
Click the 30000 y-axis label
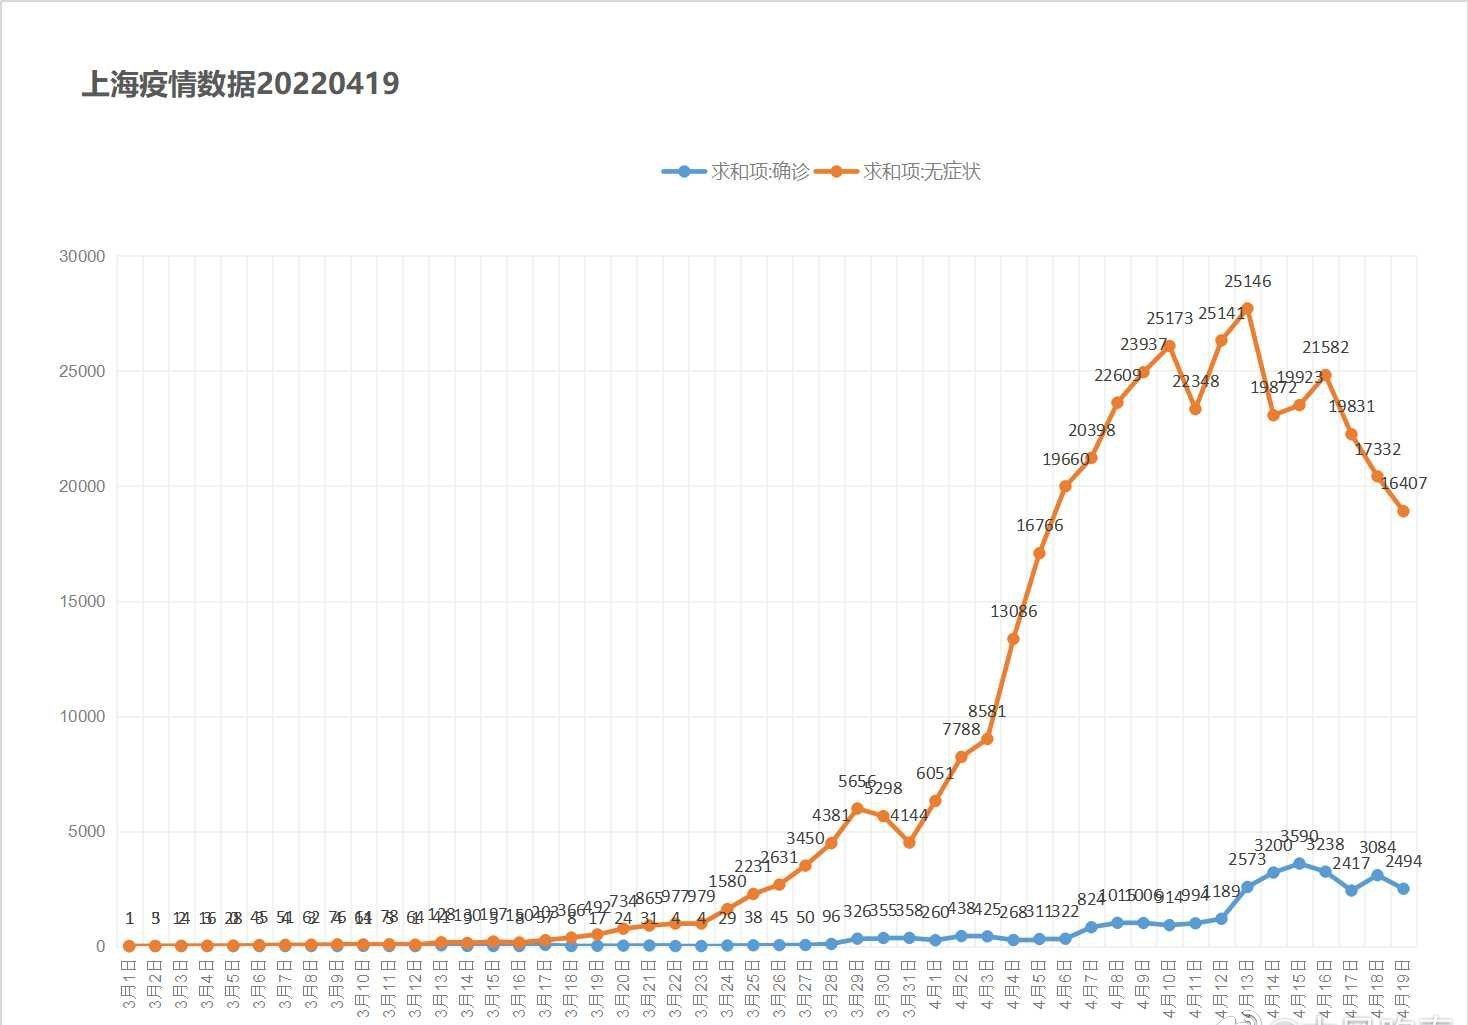pyautogui.click(x=82, y=256)
